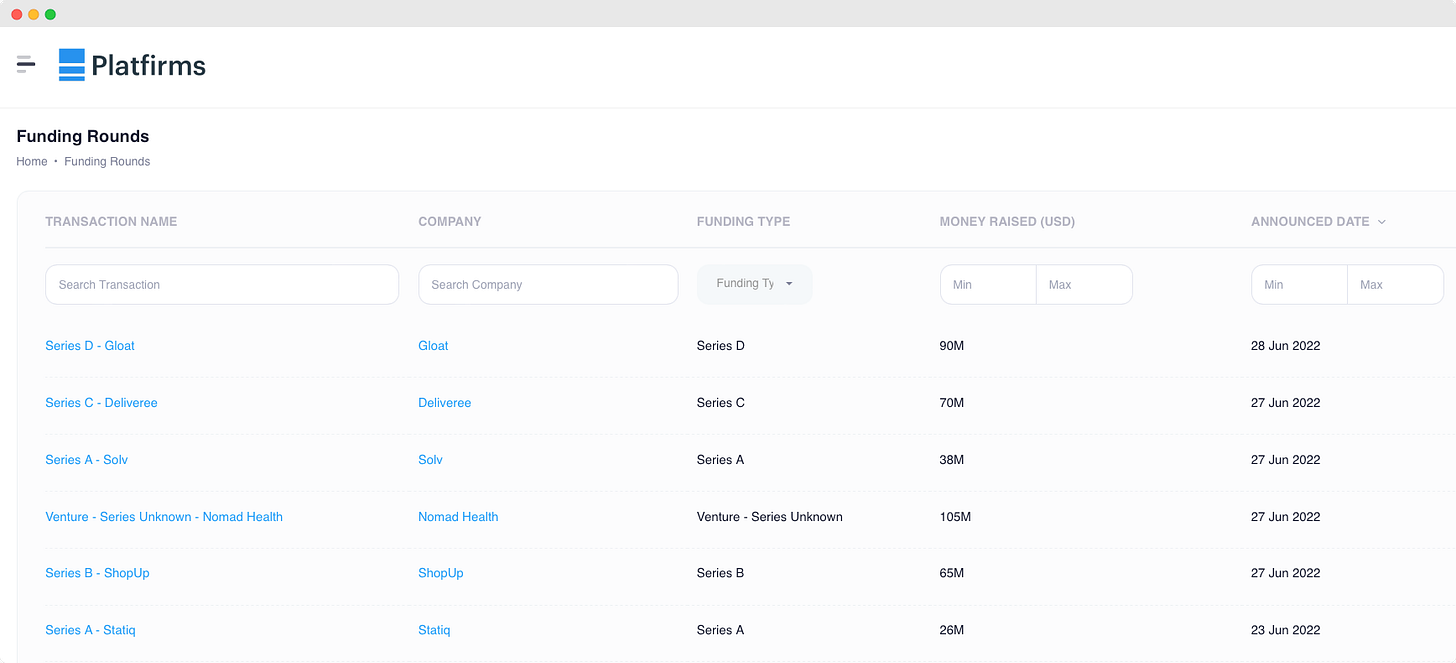Image resolution: width=1456 pixels, height=663 pixels.
Task: Open the Gloat company link
Action: point(433,346)
